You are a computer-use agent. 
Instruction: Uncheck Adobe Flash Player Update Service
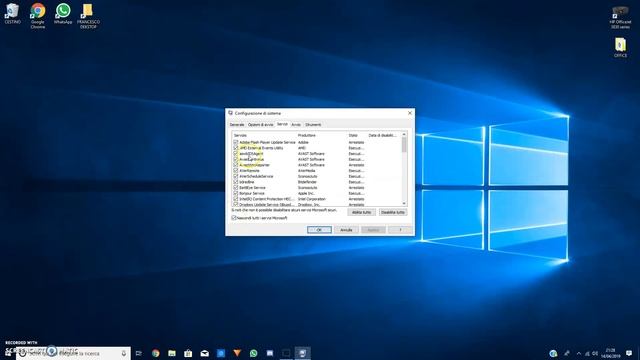pos(236,142)
